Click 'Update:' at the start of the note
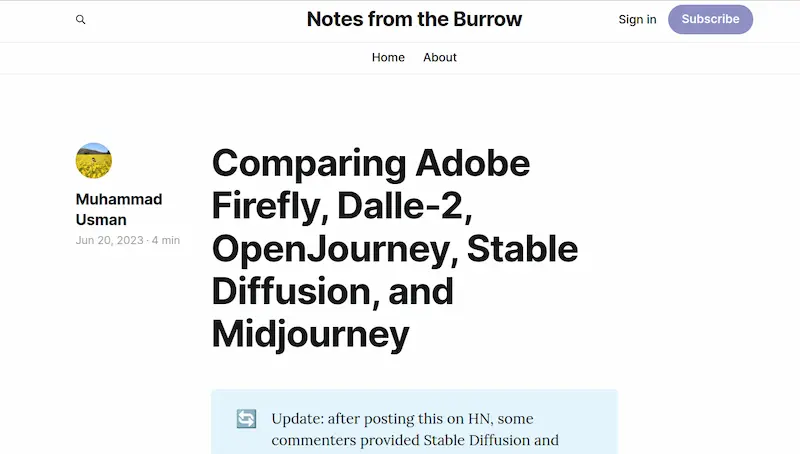 click(297, 419)
